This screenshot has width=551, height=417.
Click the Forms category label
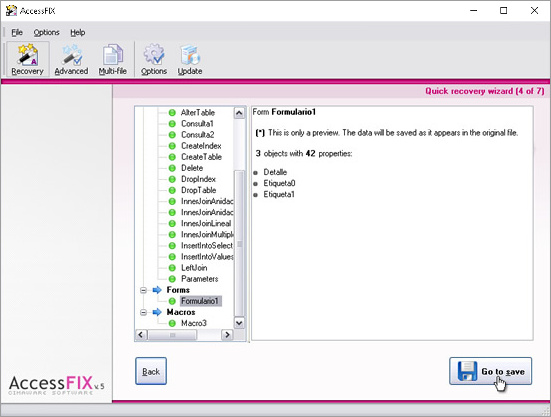point(178,290)
